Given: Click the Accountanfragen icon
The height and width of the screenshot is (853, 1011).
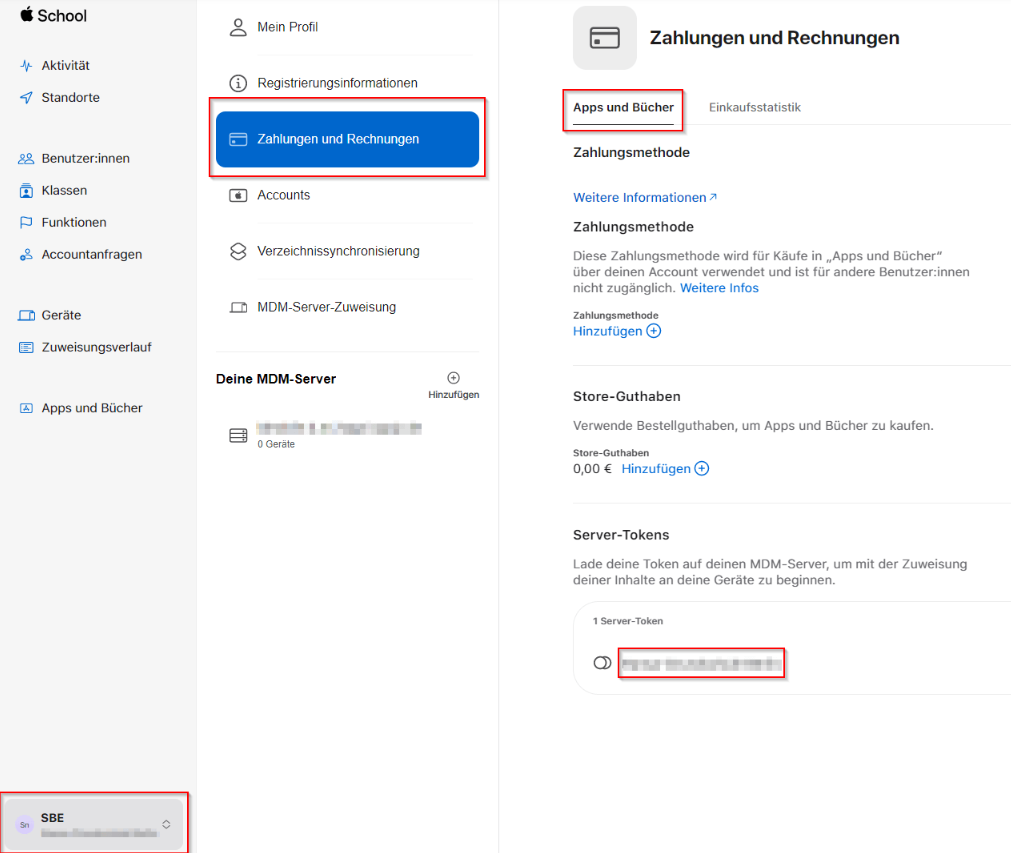Looking at the screenshot, I should click(26, 254).
